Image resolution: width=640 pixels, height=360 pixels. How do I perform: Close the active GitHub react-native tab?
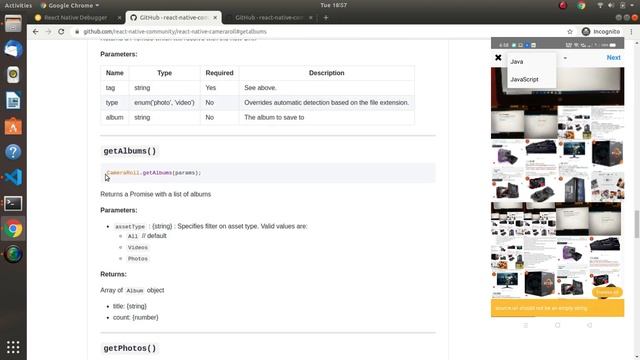[x=215, y=18]
